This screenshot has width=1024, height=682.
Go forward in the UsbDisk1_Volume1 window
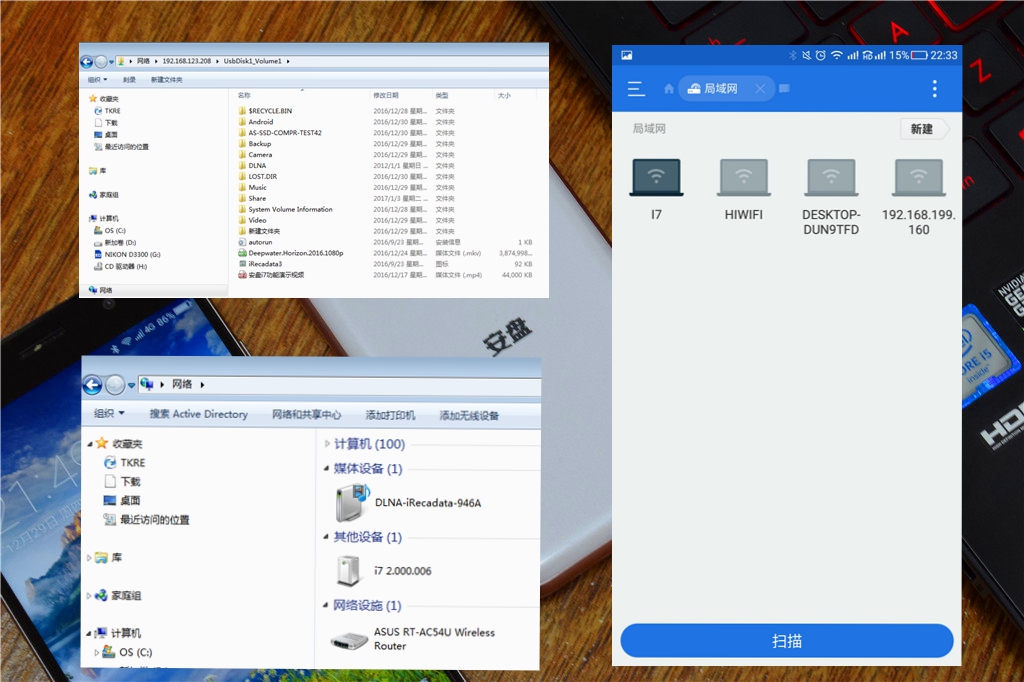point(101,61)
